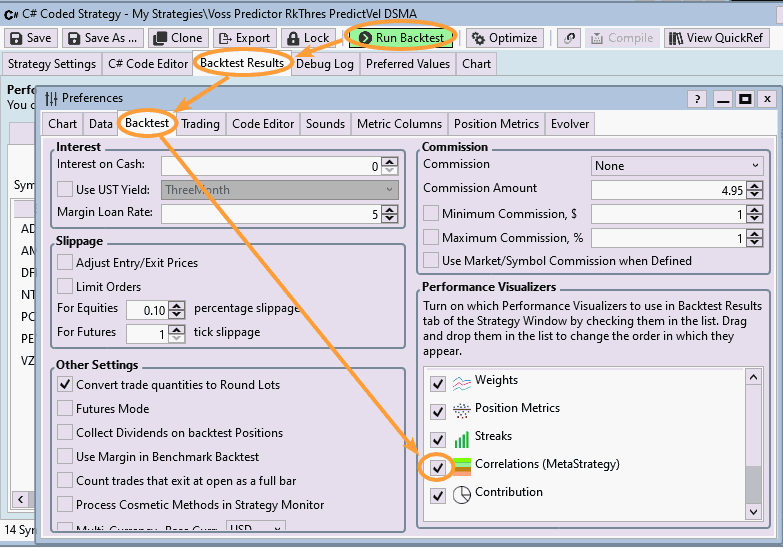Increase the Commission Amount value

coord(755,186)
